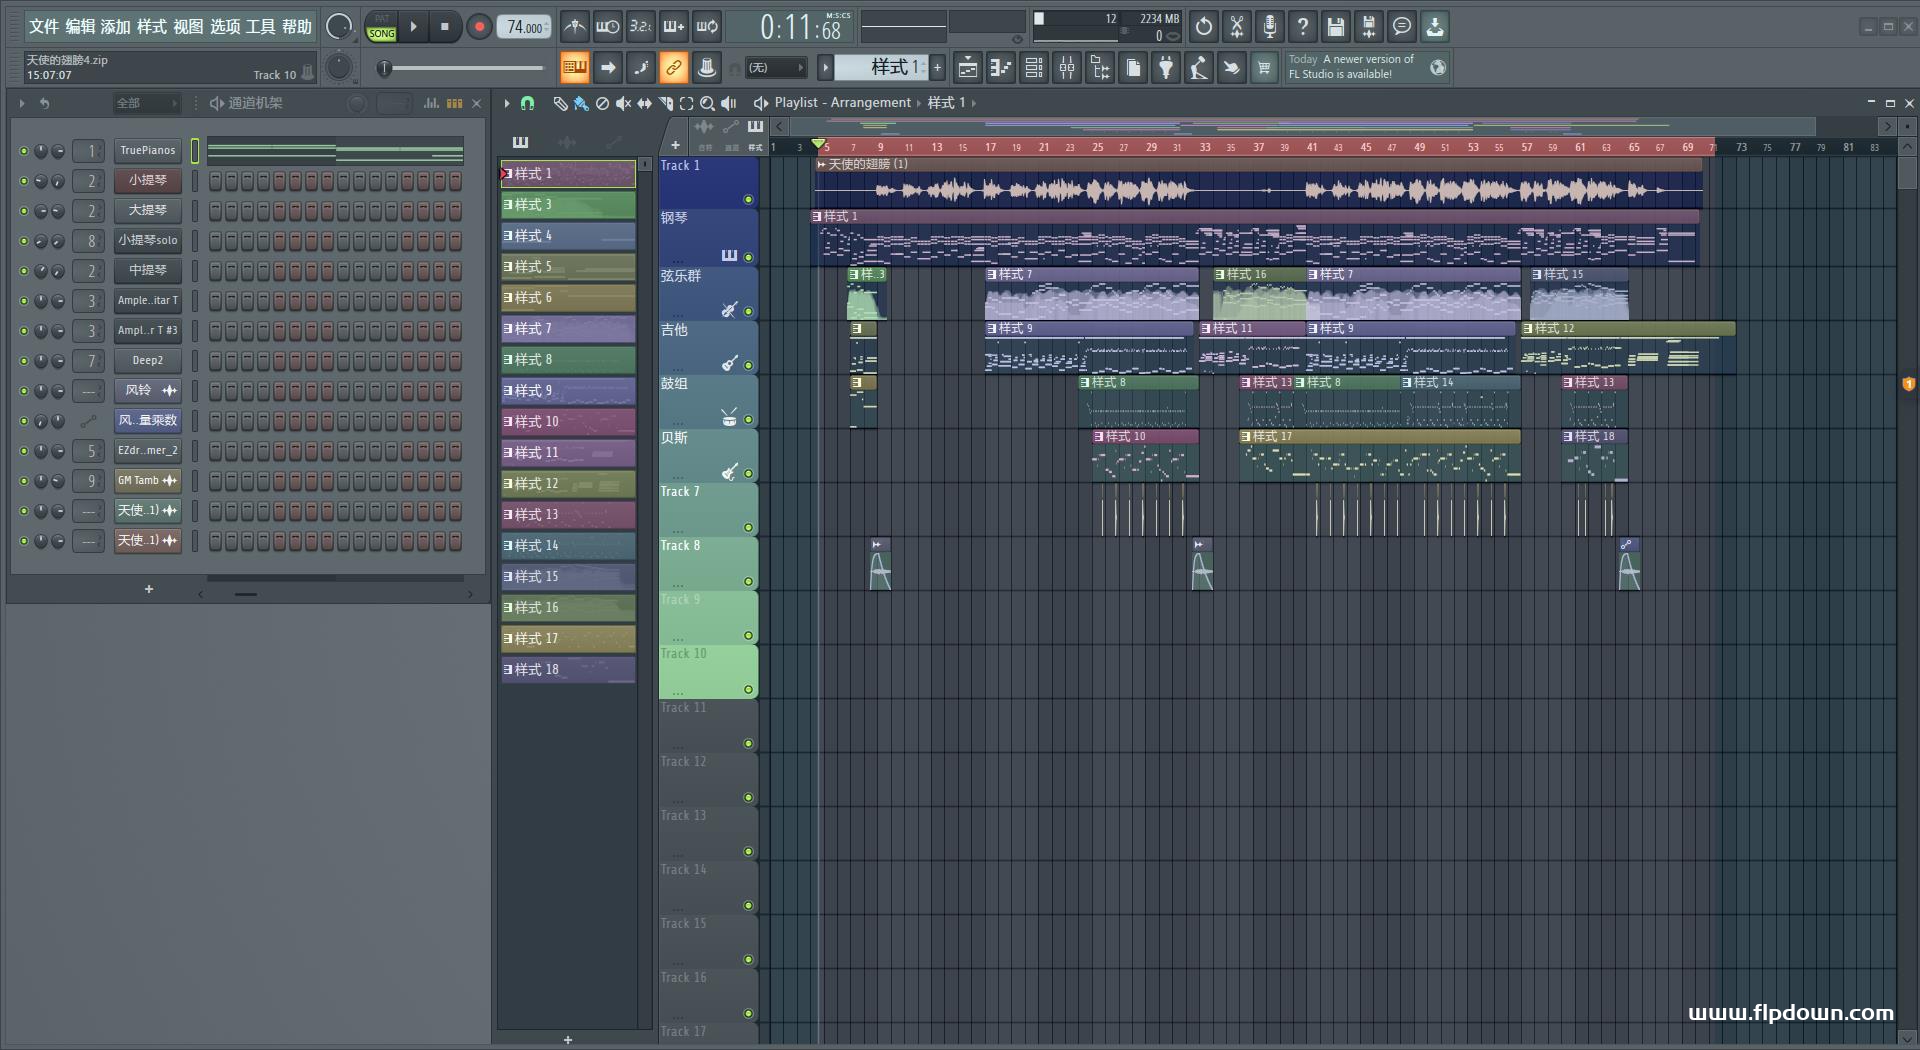Open the browser view
Image resolution: width=1920 pixels, height=1050 pixels.
tap(1100, 67)
